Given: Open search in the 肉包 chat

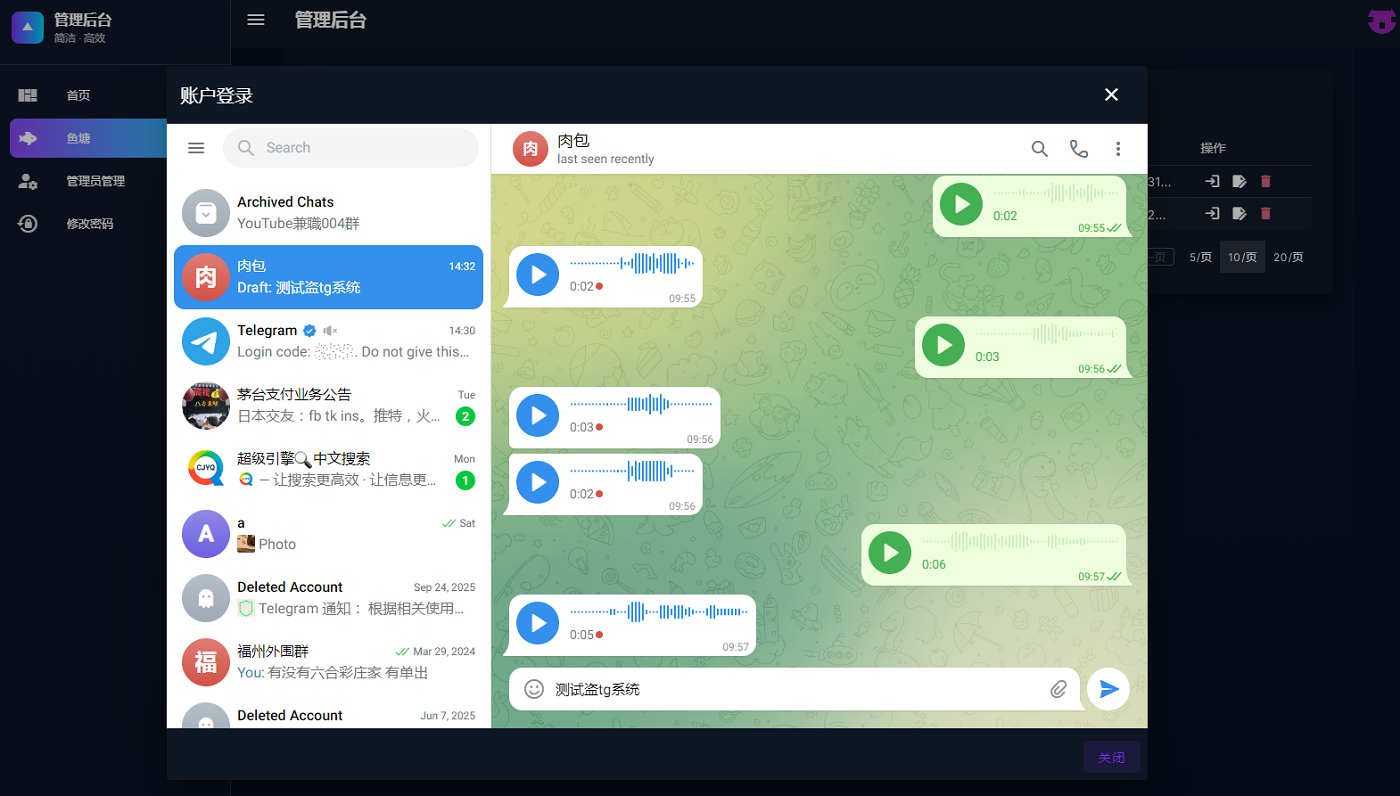Looking at the screenshot, I should 1039,148.
